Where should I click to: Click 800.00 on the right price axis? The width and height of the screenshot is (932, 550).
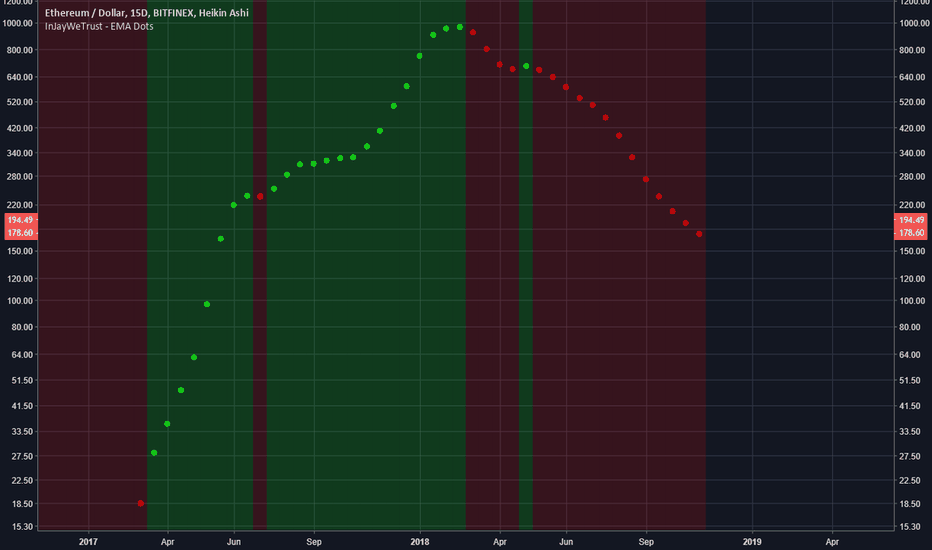(912, 50)
